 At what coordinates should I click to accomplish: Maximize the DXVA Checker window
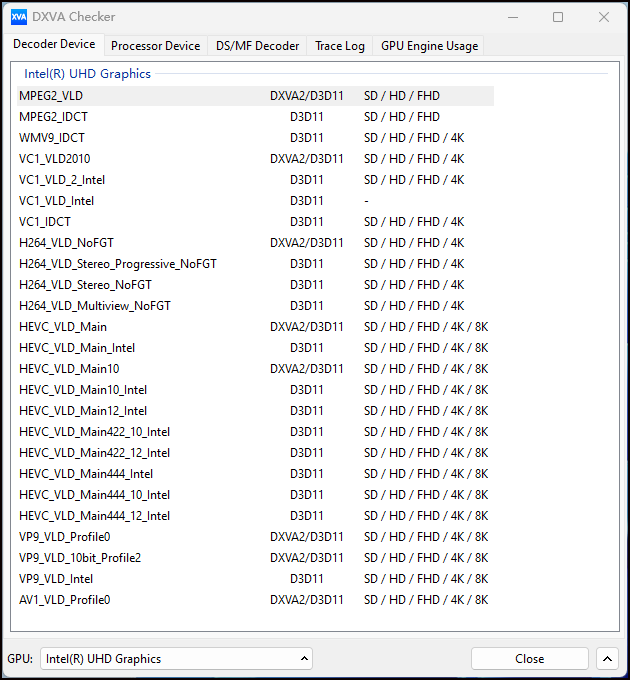pos(558,17)
